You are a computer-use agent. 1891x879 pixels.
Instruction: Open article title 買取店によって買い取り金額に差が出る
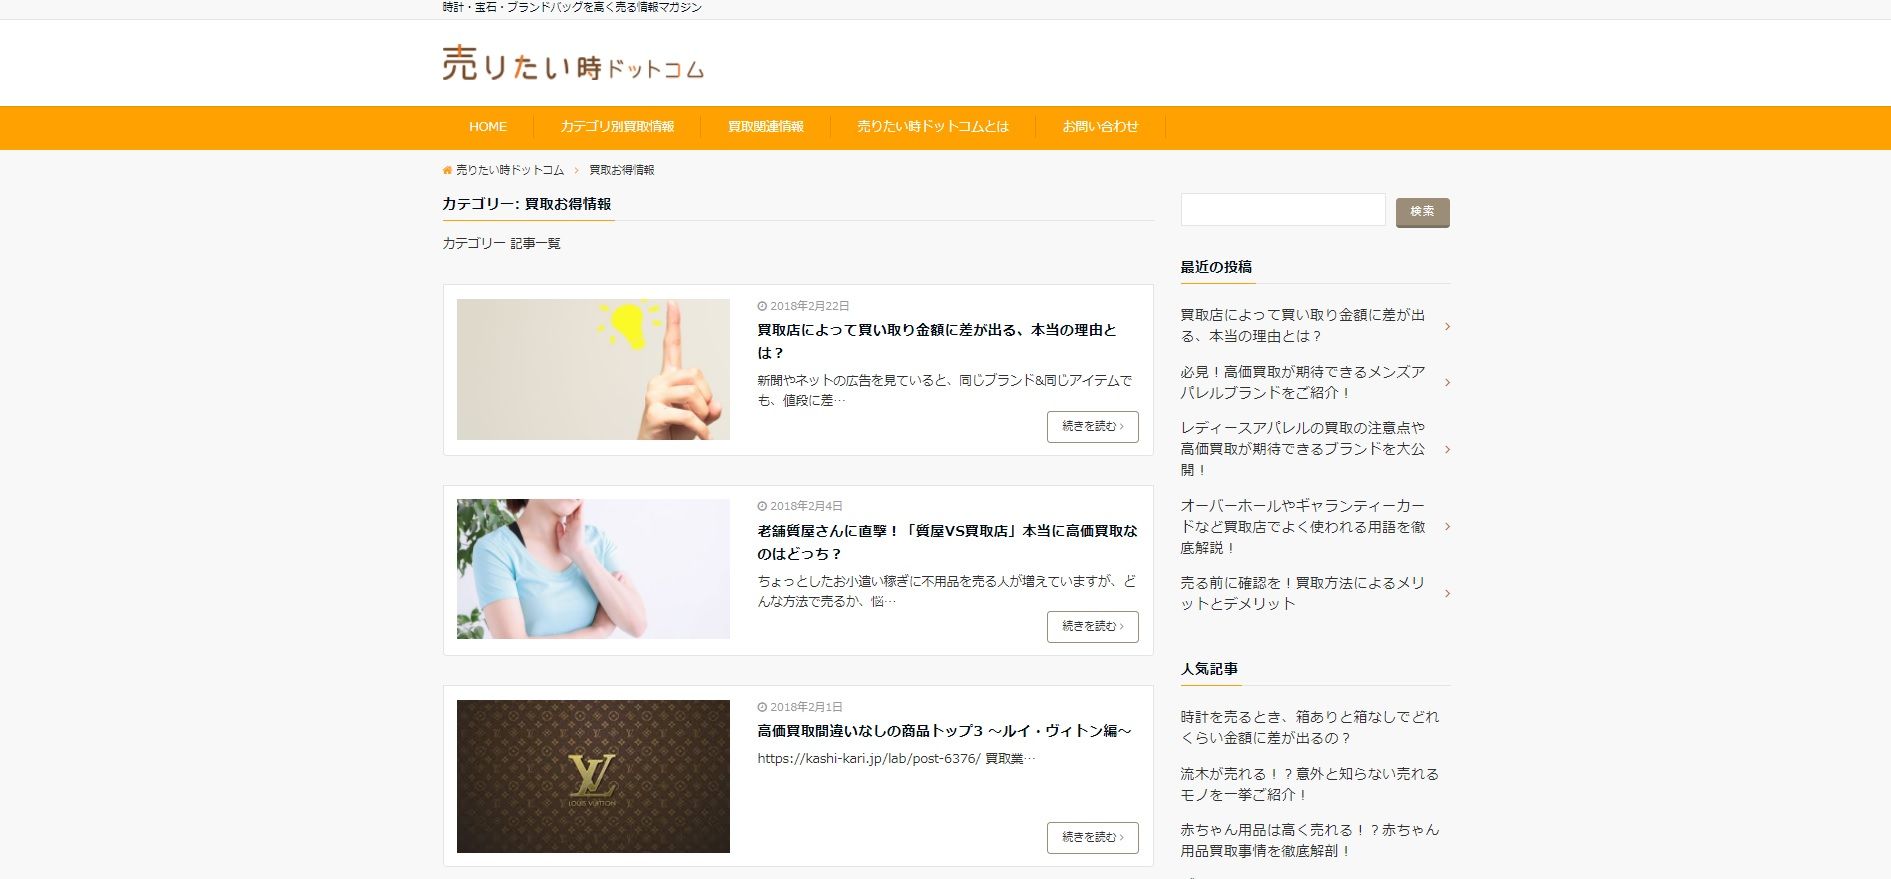(937, 341)
